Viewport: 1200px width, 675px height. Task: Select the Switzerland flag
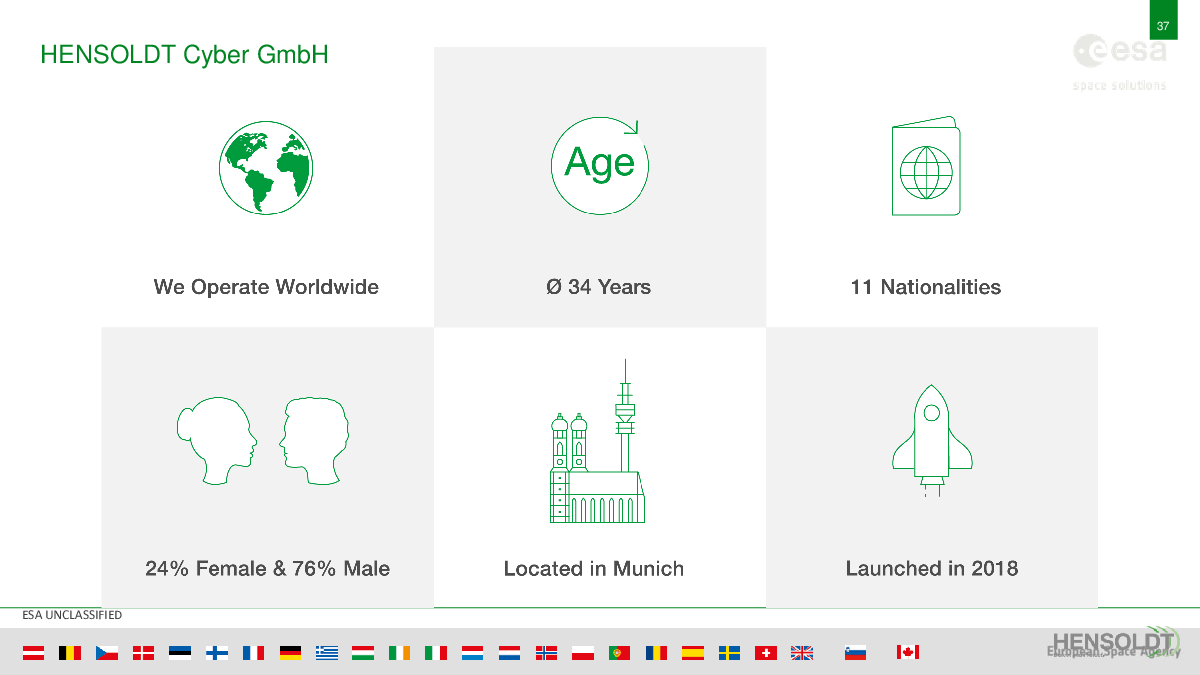coord(766,653)
